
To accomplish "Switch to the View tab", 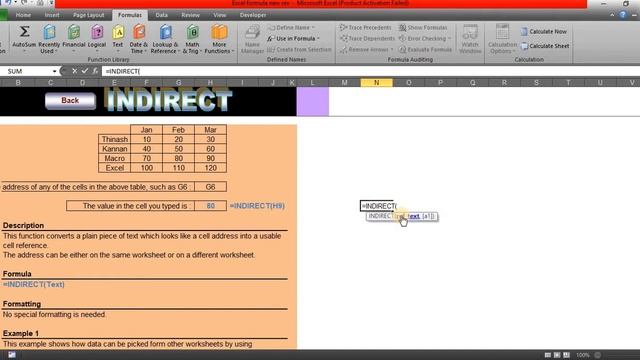I will (220, 15).
